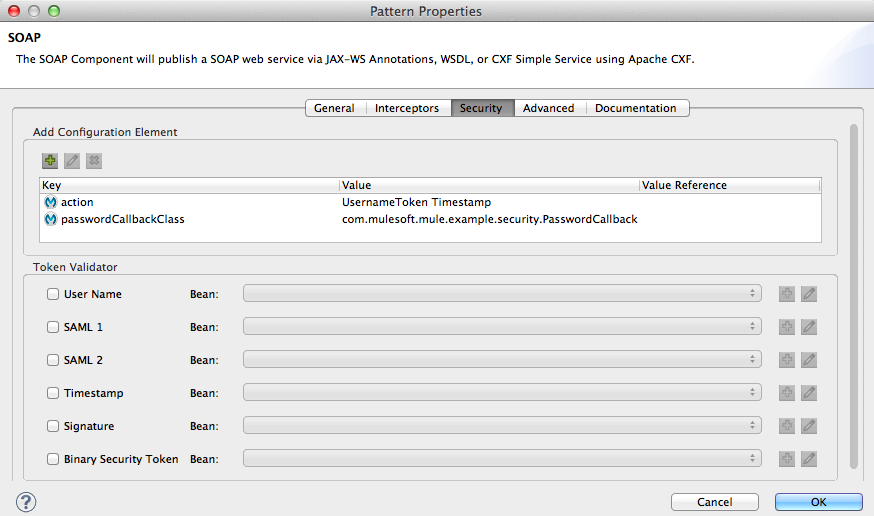Click the edit pencil icon above the Key table
Viewport: 874px width, 516px height.
point(72,160)
